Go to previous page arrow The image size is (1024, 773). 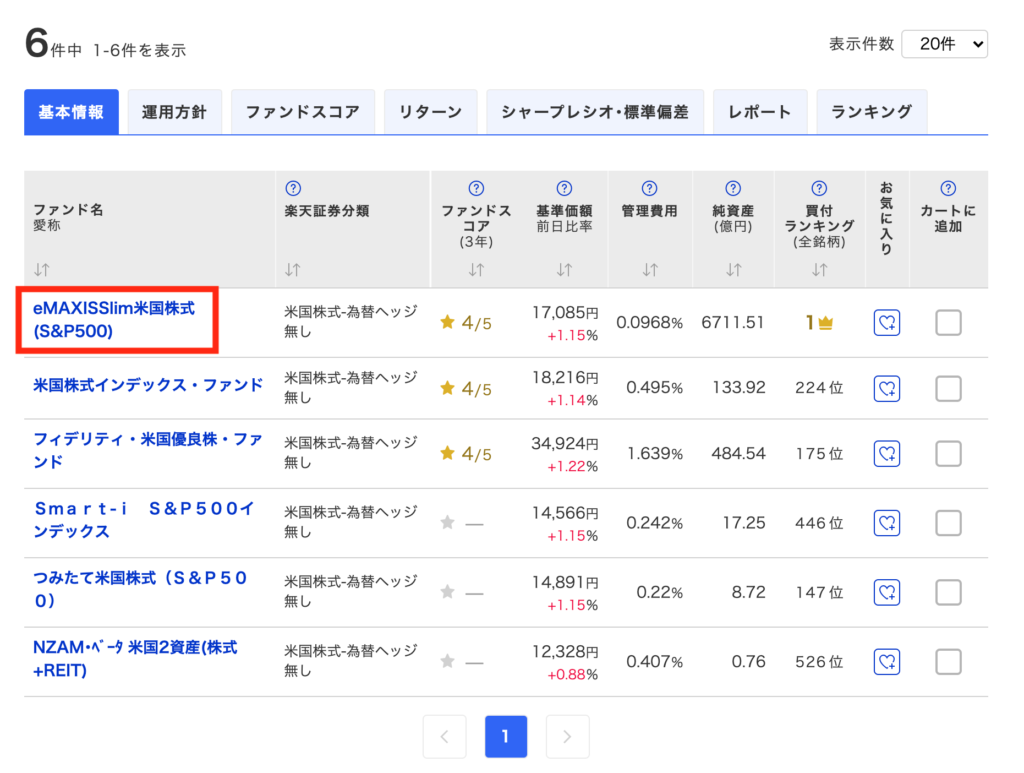click(x=445, y=736)
